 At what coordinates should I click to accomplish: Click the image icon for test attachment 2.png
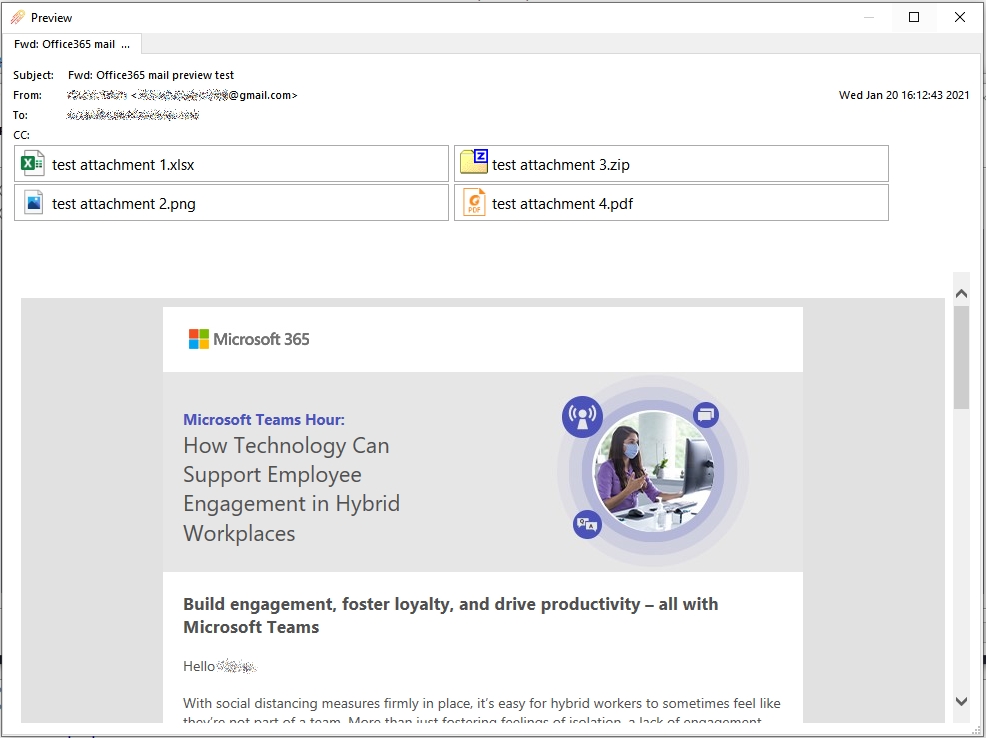(33, 203)
